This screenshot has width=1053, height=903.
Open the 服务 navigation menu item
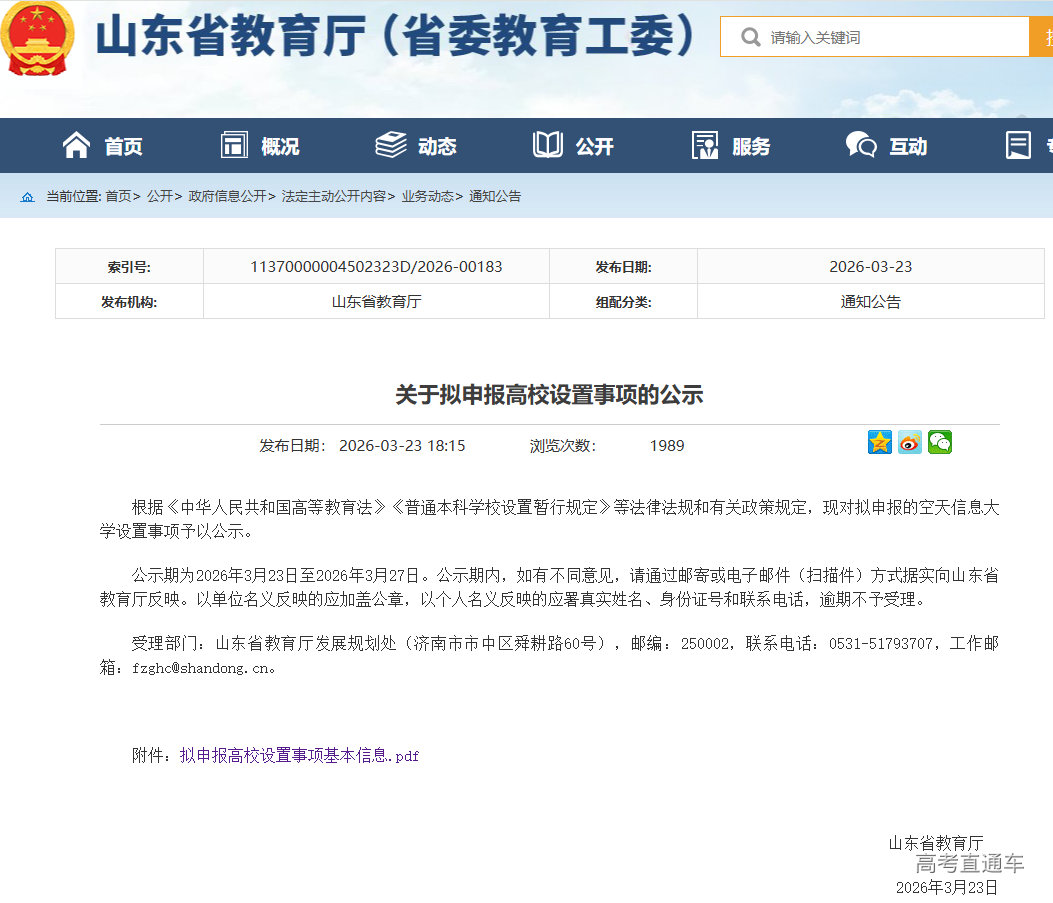tap(751, 147)
